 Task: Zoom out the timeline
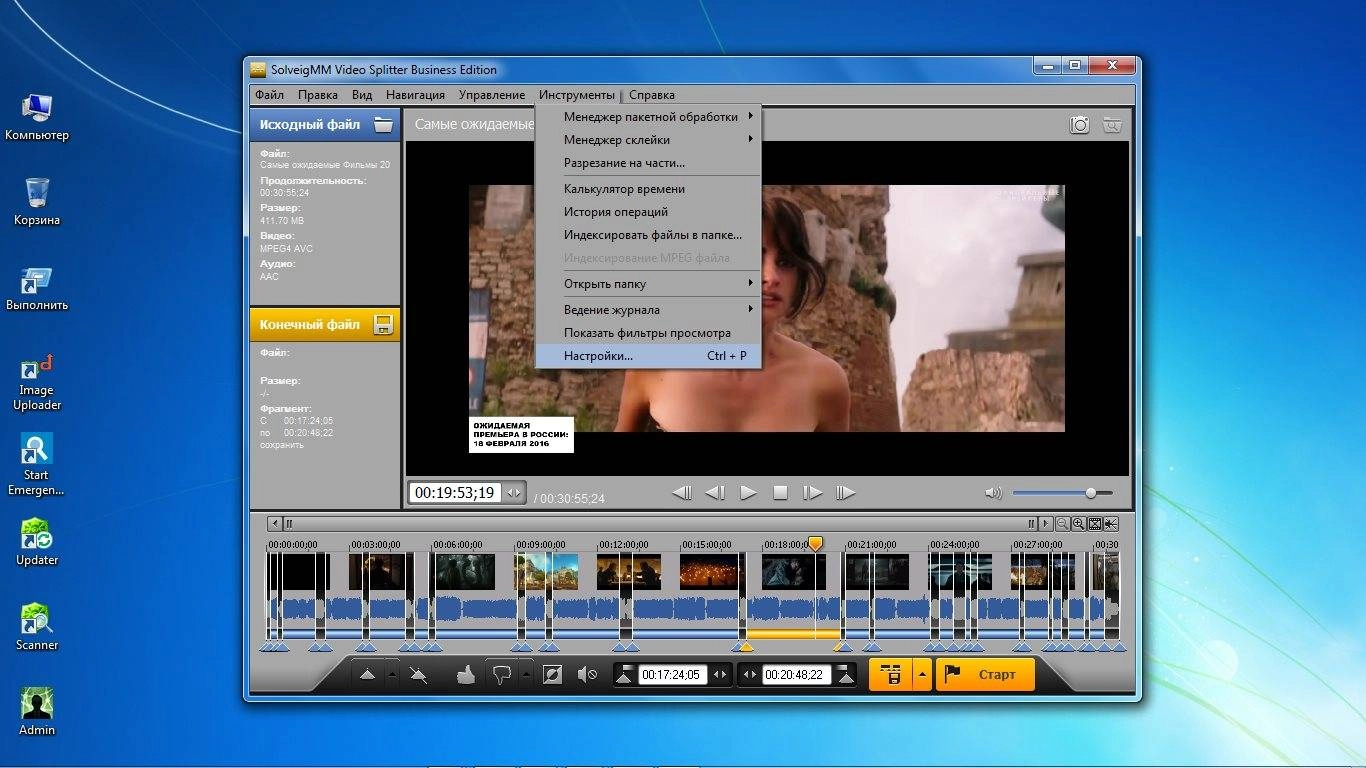tap(1063, 523)
